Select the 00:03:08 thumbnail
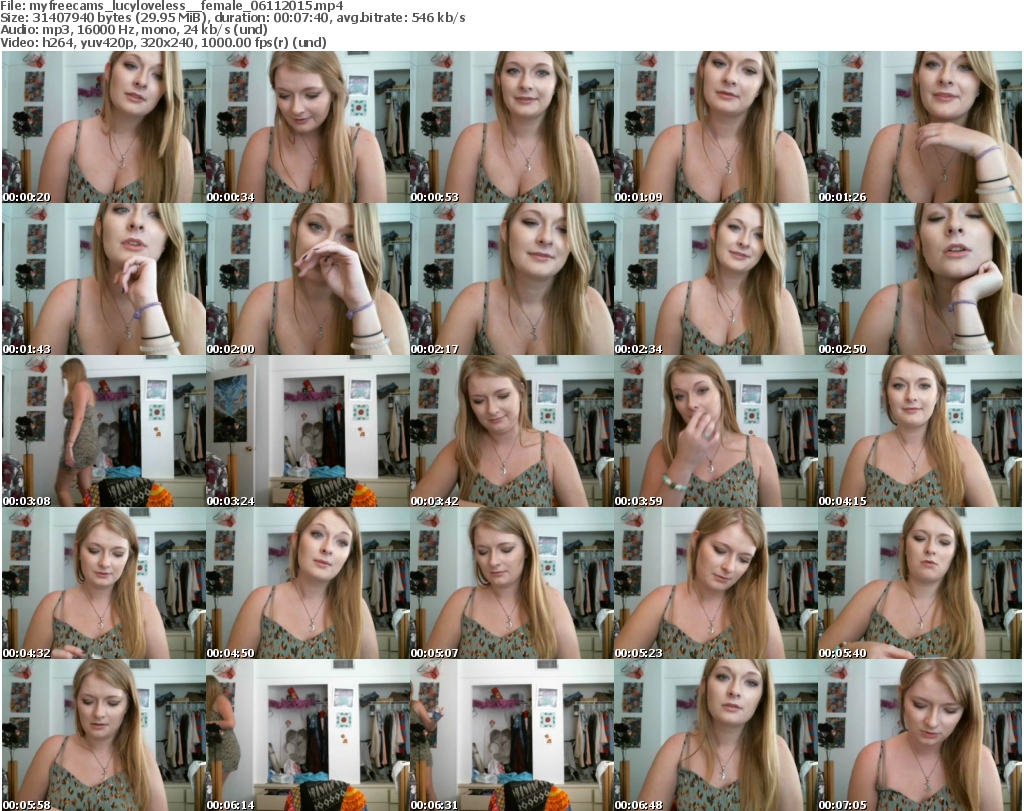 tap(103, 432)
